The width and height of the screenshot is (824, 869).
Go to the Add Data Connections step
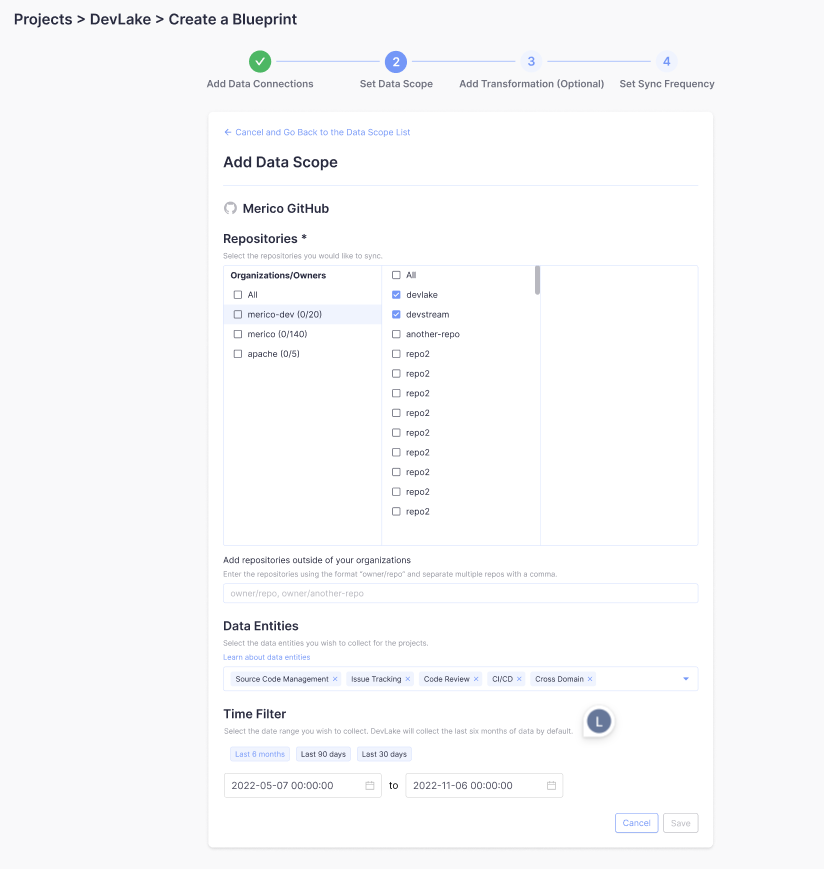coord(260,84)
